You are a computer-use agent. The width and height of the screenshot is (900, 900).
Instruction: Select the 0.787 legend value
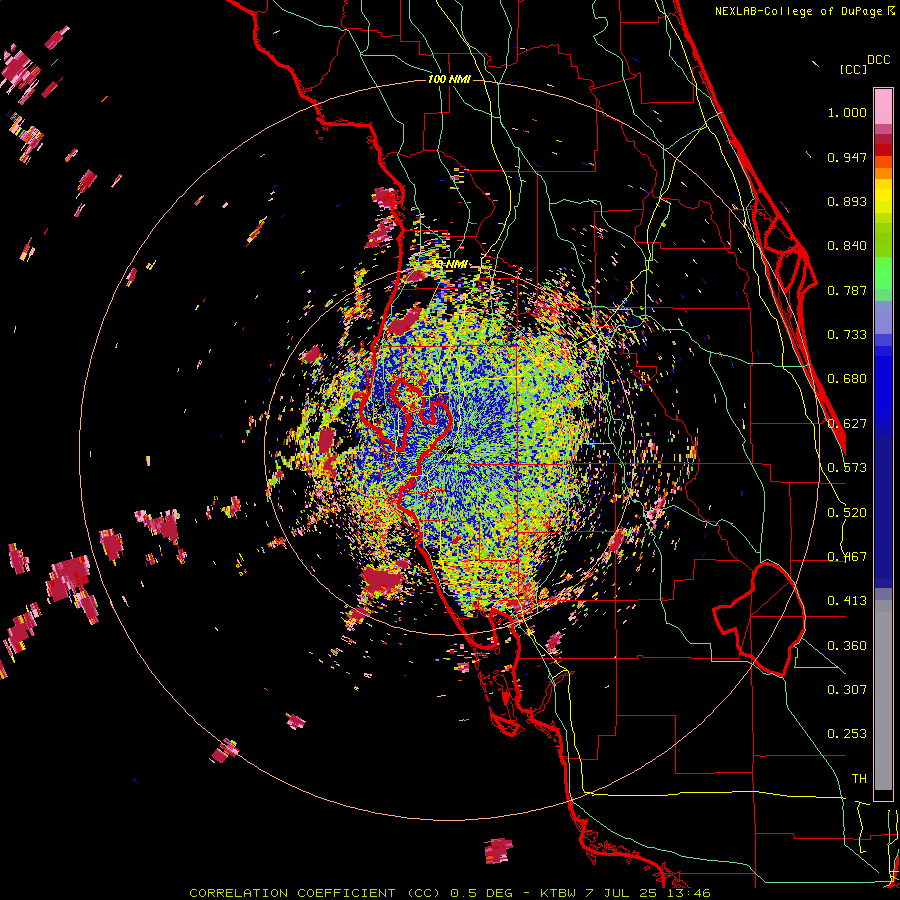[x=847, y=290]
